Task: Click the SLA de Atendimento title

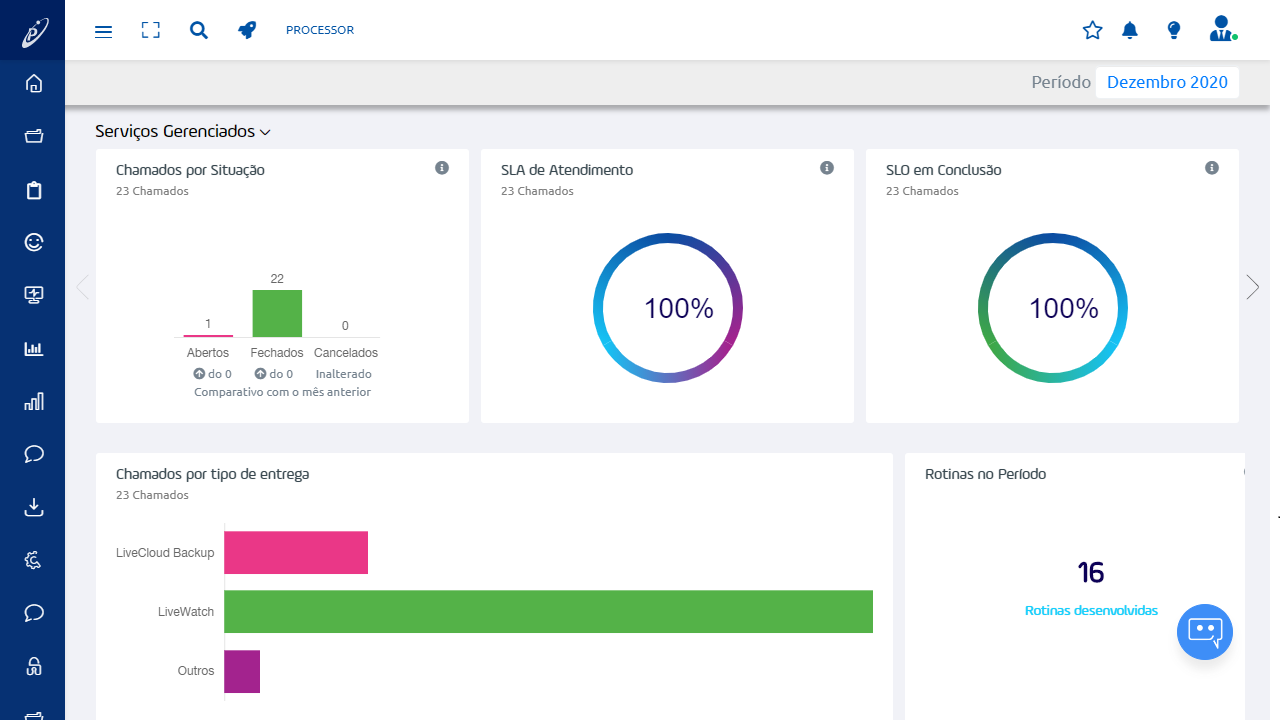Action: [567, 170]
